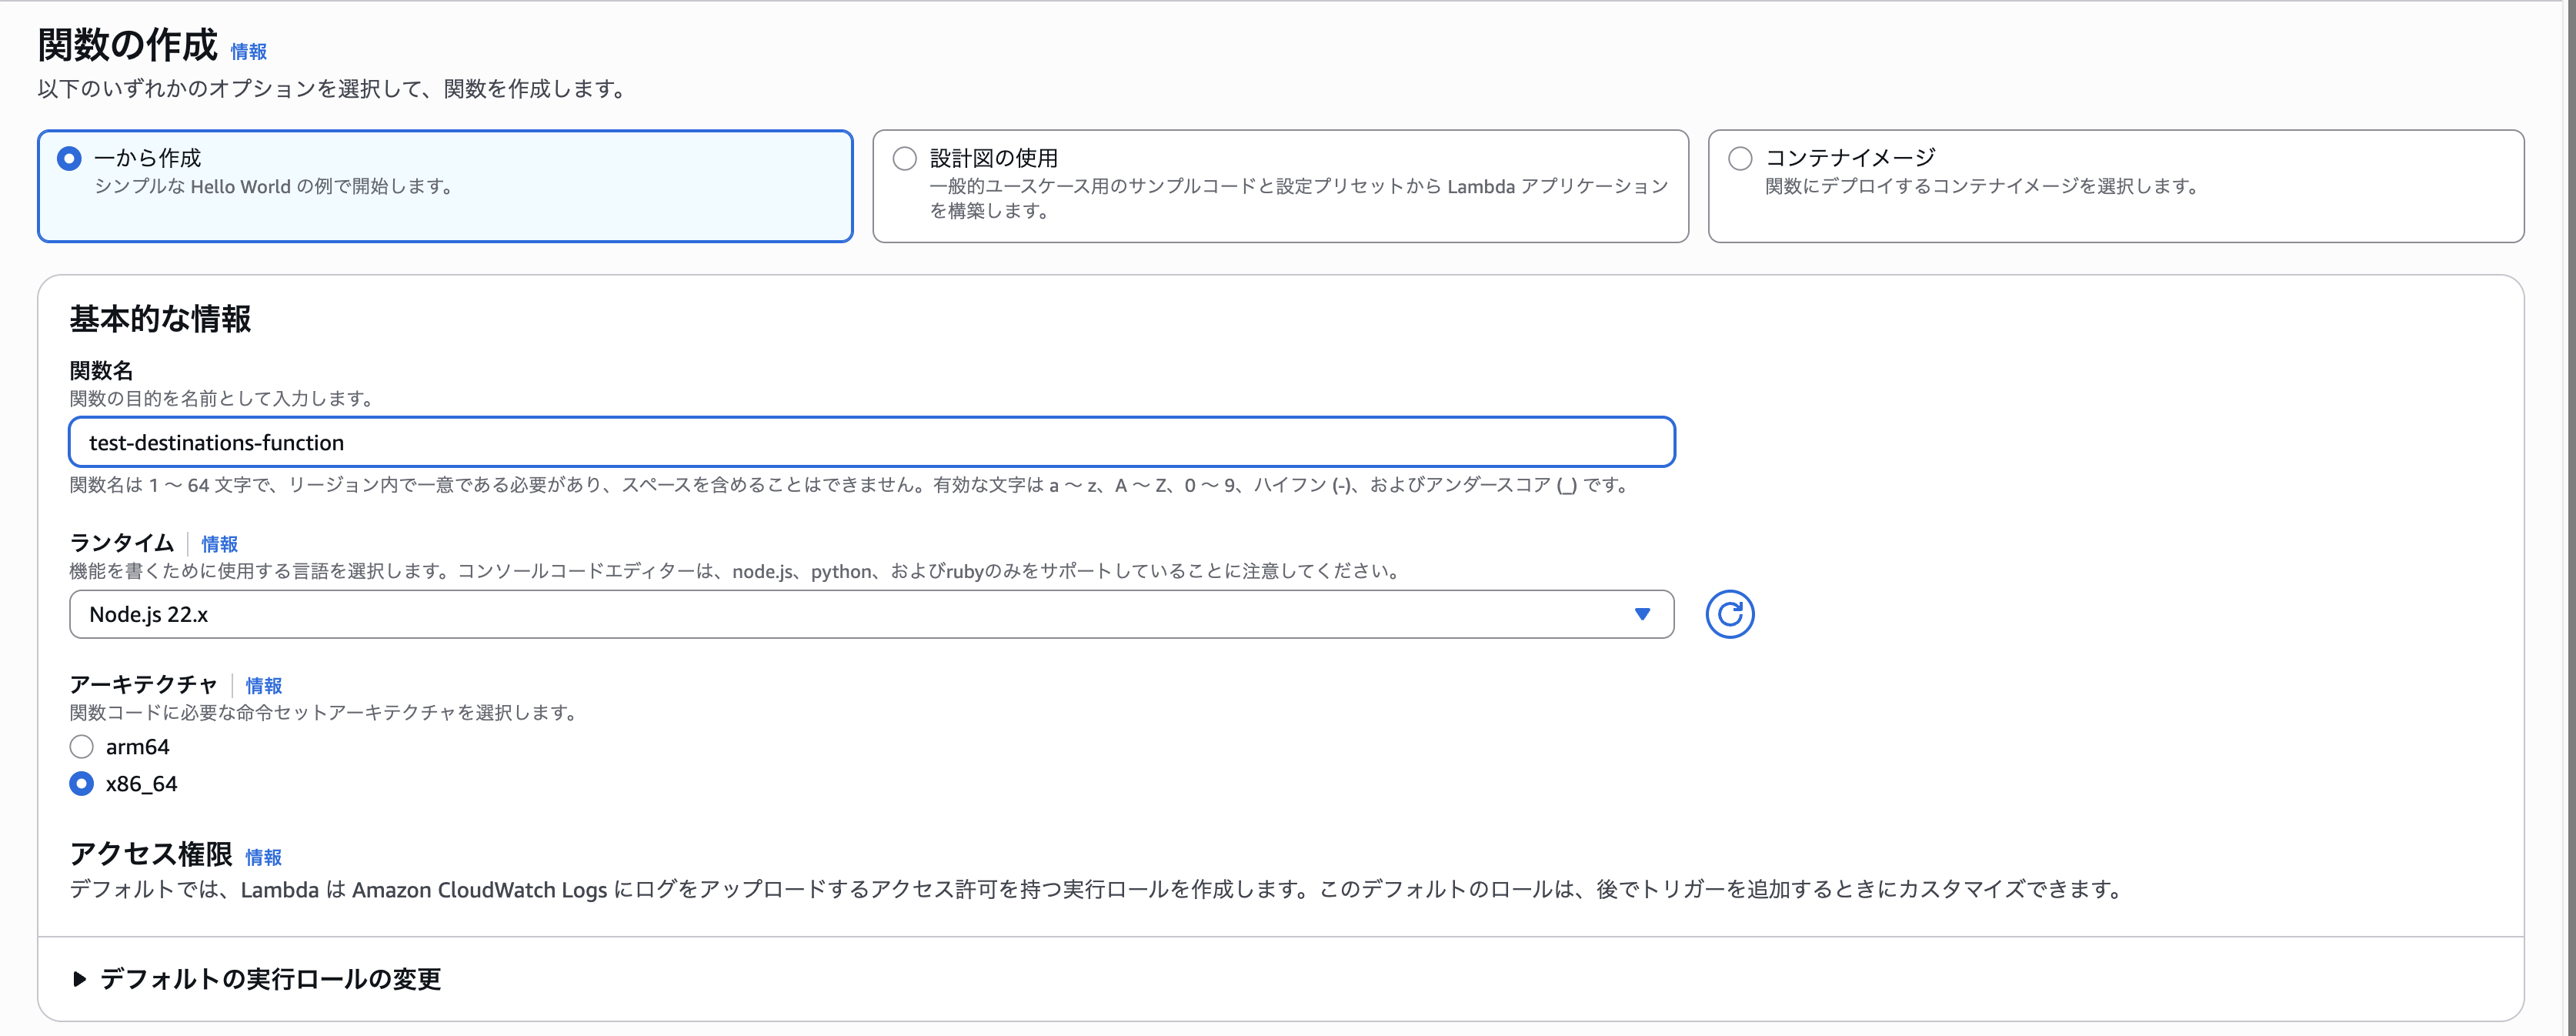Click the arm64 label text to select it

pos(137,746)
